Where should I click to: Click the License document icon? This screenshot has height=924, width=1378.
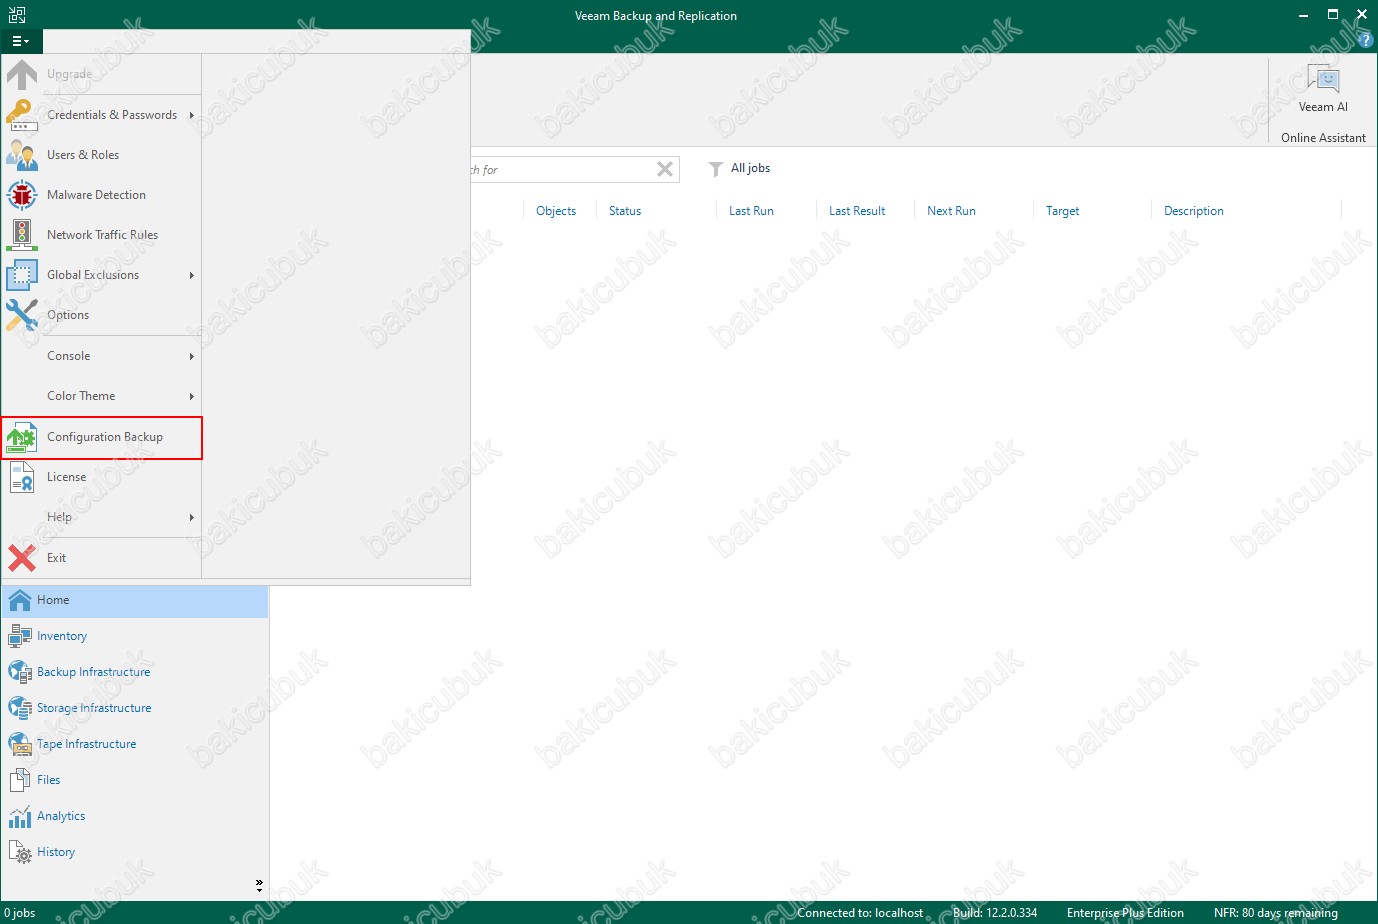[21, 477]
